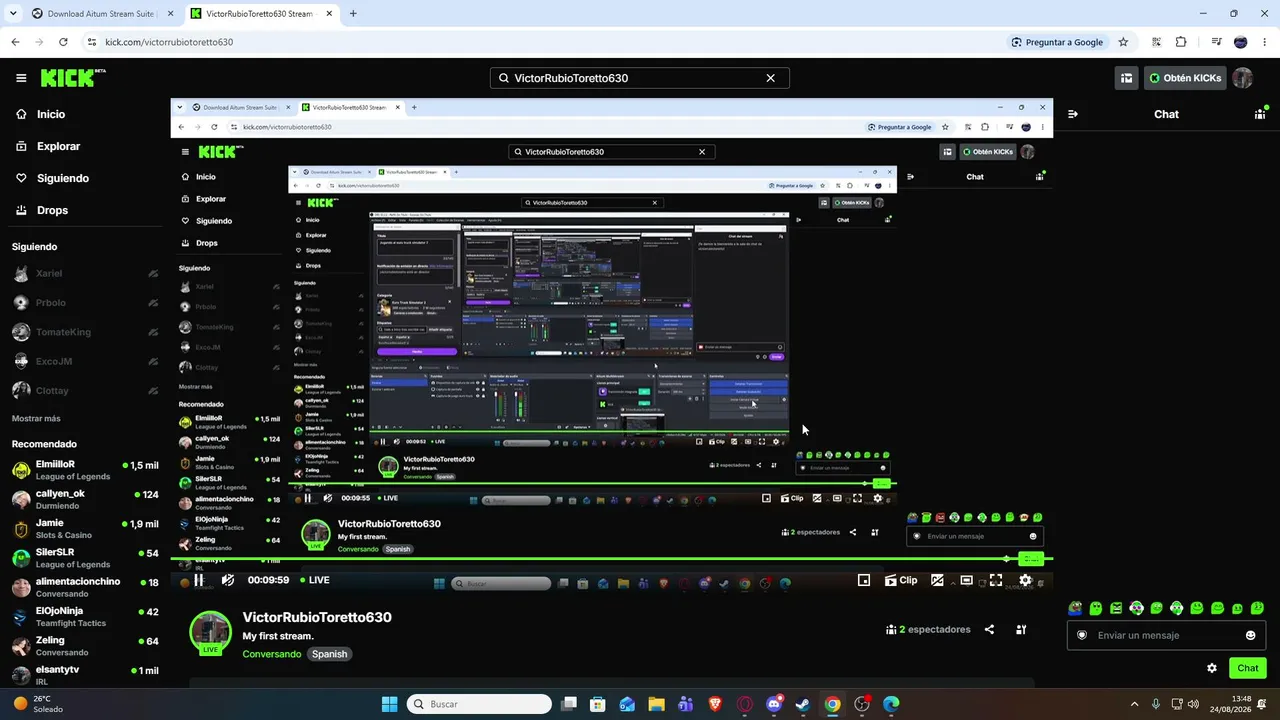
Task: Bookmark this page with the star
Action: 1123,42
